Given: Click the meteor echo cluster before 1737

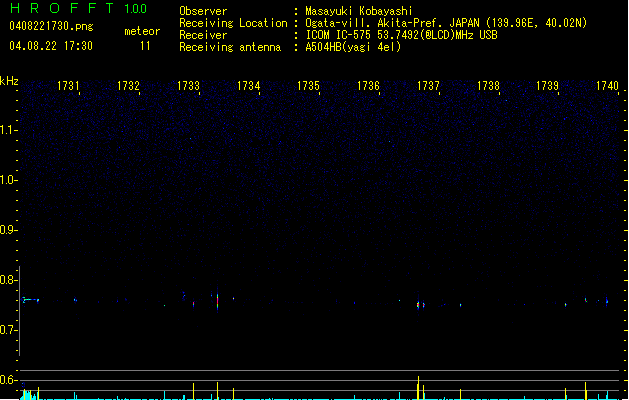Looking at the screenshot, I should coord(420,305).
